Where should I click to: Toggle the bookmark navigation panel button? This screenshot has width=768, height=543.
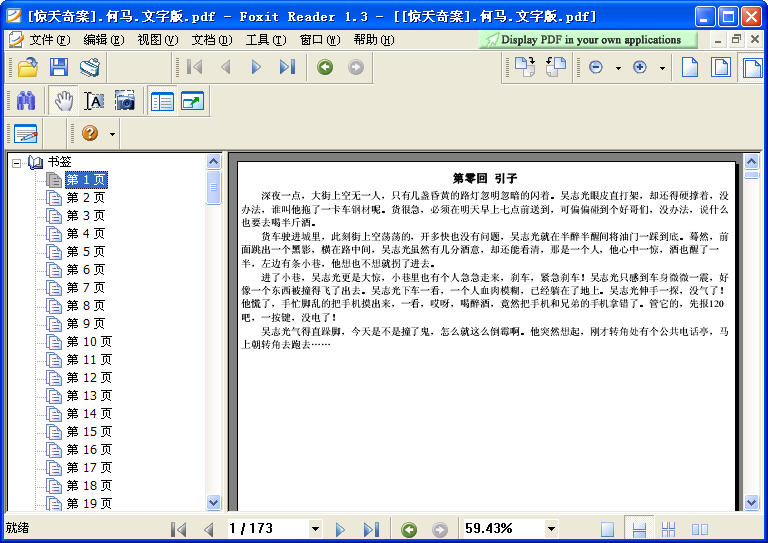coord(162,101)
